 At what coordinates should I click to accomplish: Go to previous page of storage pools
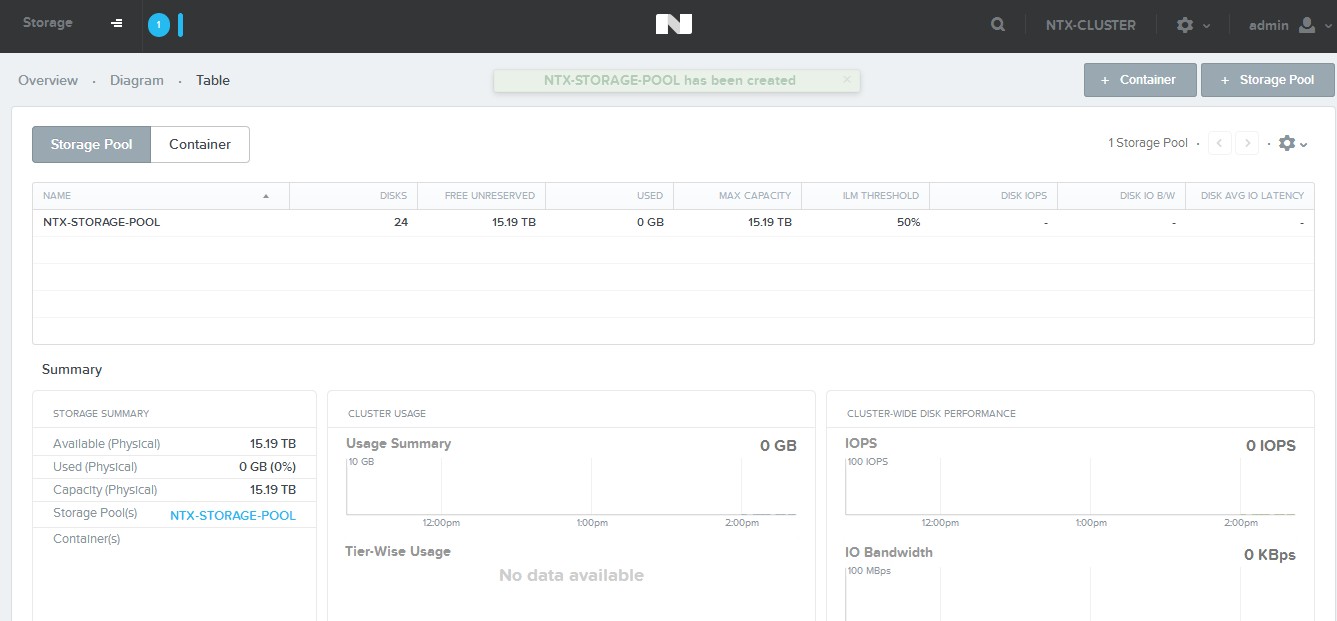pyautogui.click(x=1219, y=143)
